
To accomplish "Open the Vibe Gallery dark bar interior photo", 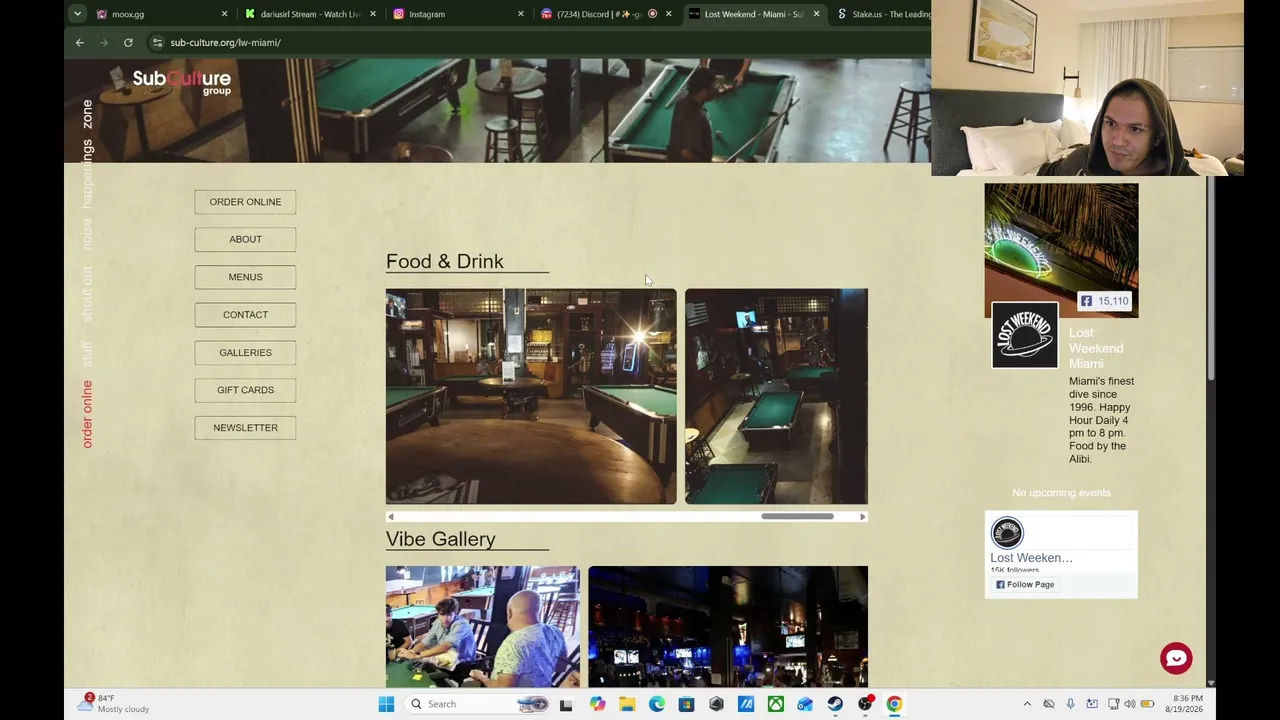I will tap(728, 627).
